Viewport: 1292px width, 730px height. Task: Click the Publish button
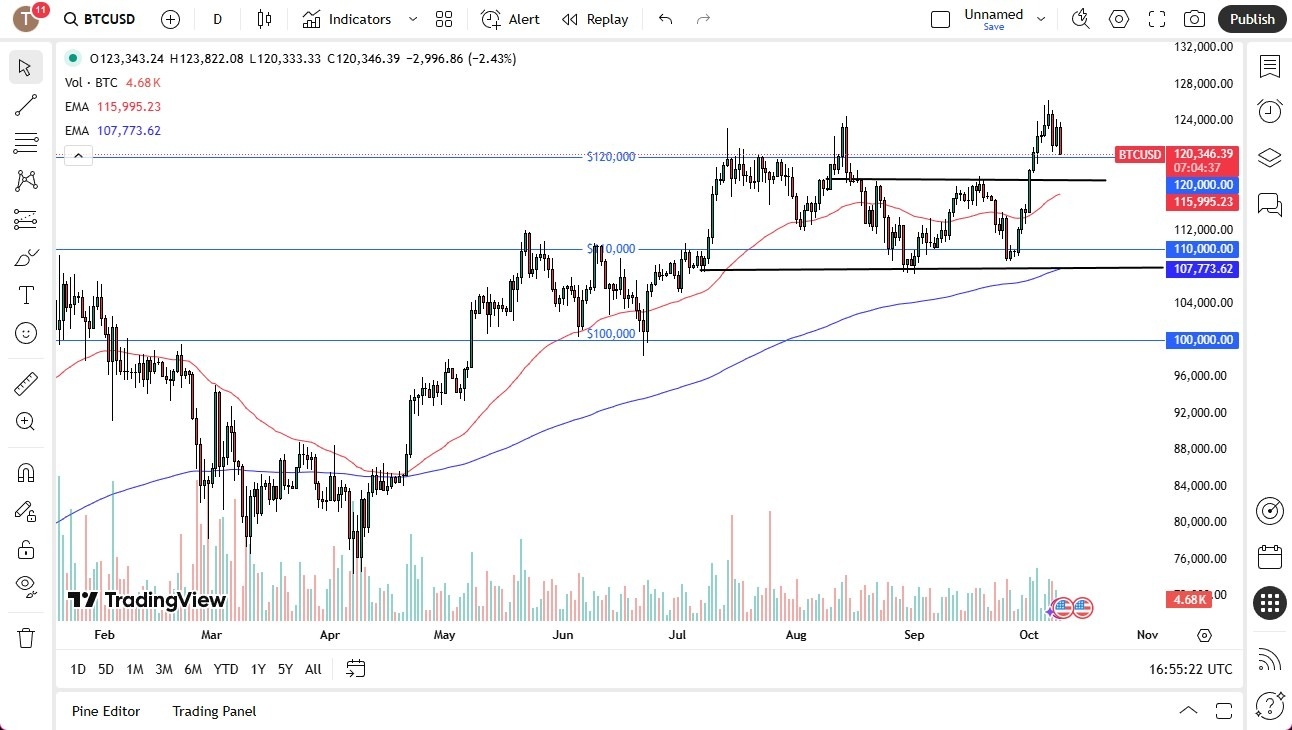(1252, 19)
